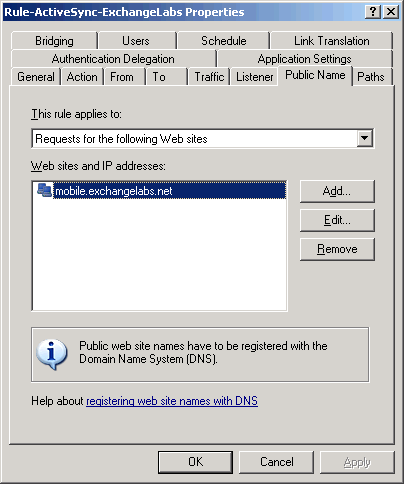
Task: Open the 'This rule applies to' dropdown arrow
Action: tap(365, 138)
